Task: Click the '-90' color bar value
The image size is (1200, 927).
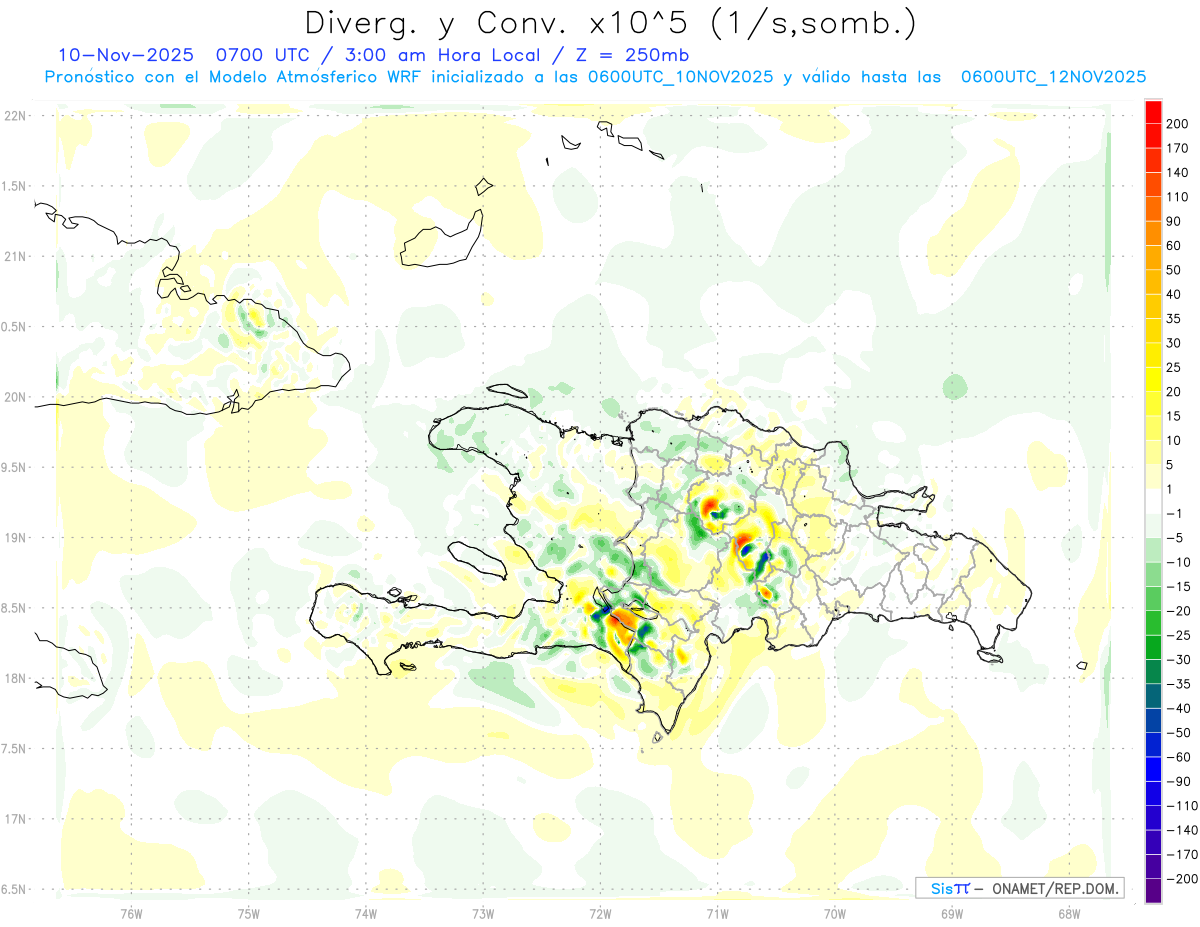Action: [x=1179, y=782]
